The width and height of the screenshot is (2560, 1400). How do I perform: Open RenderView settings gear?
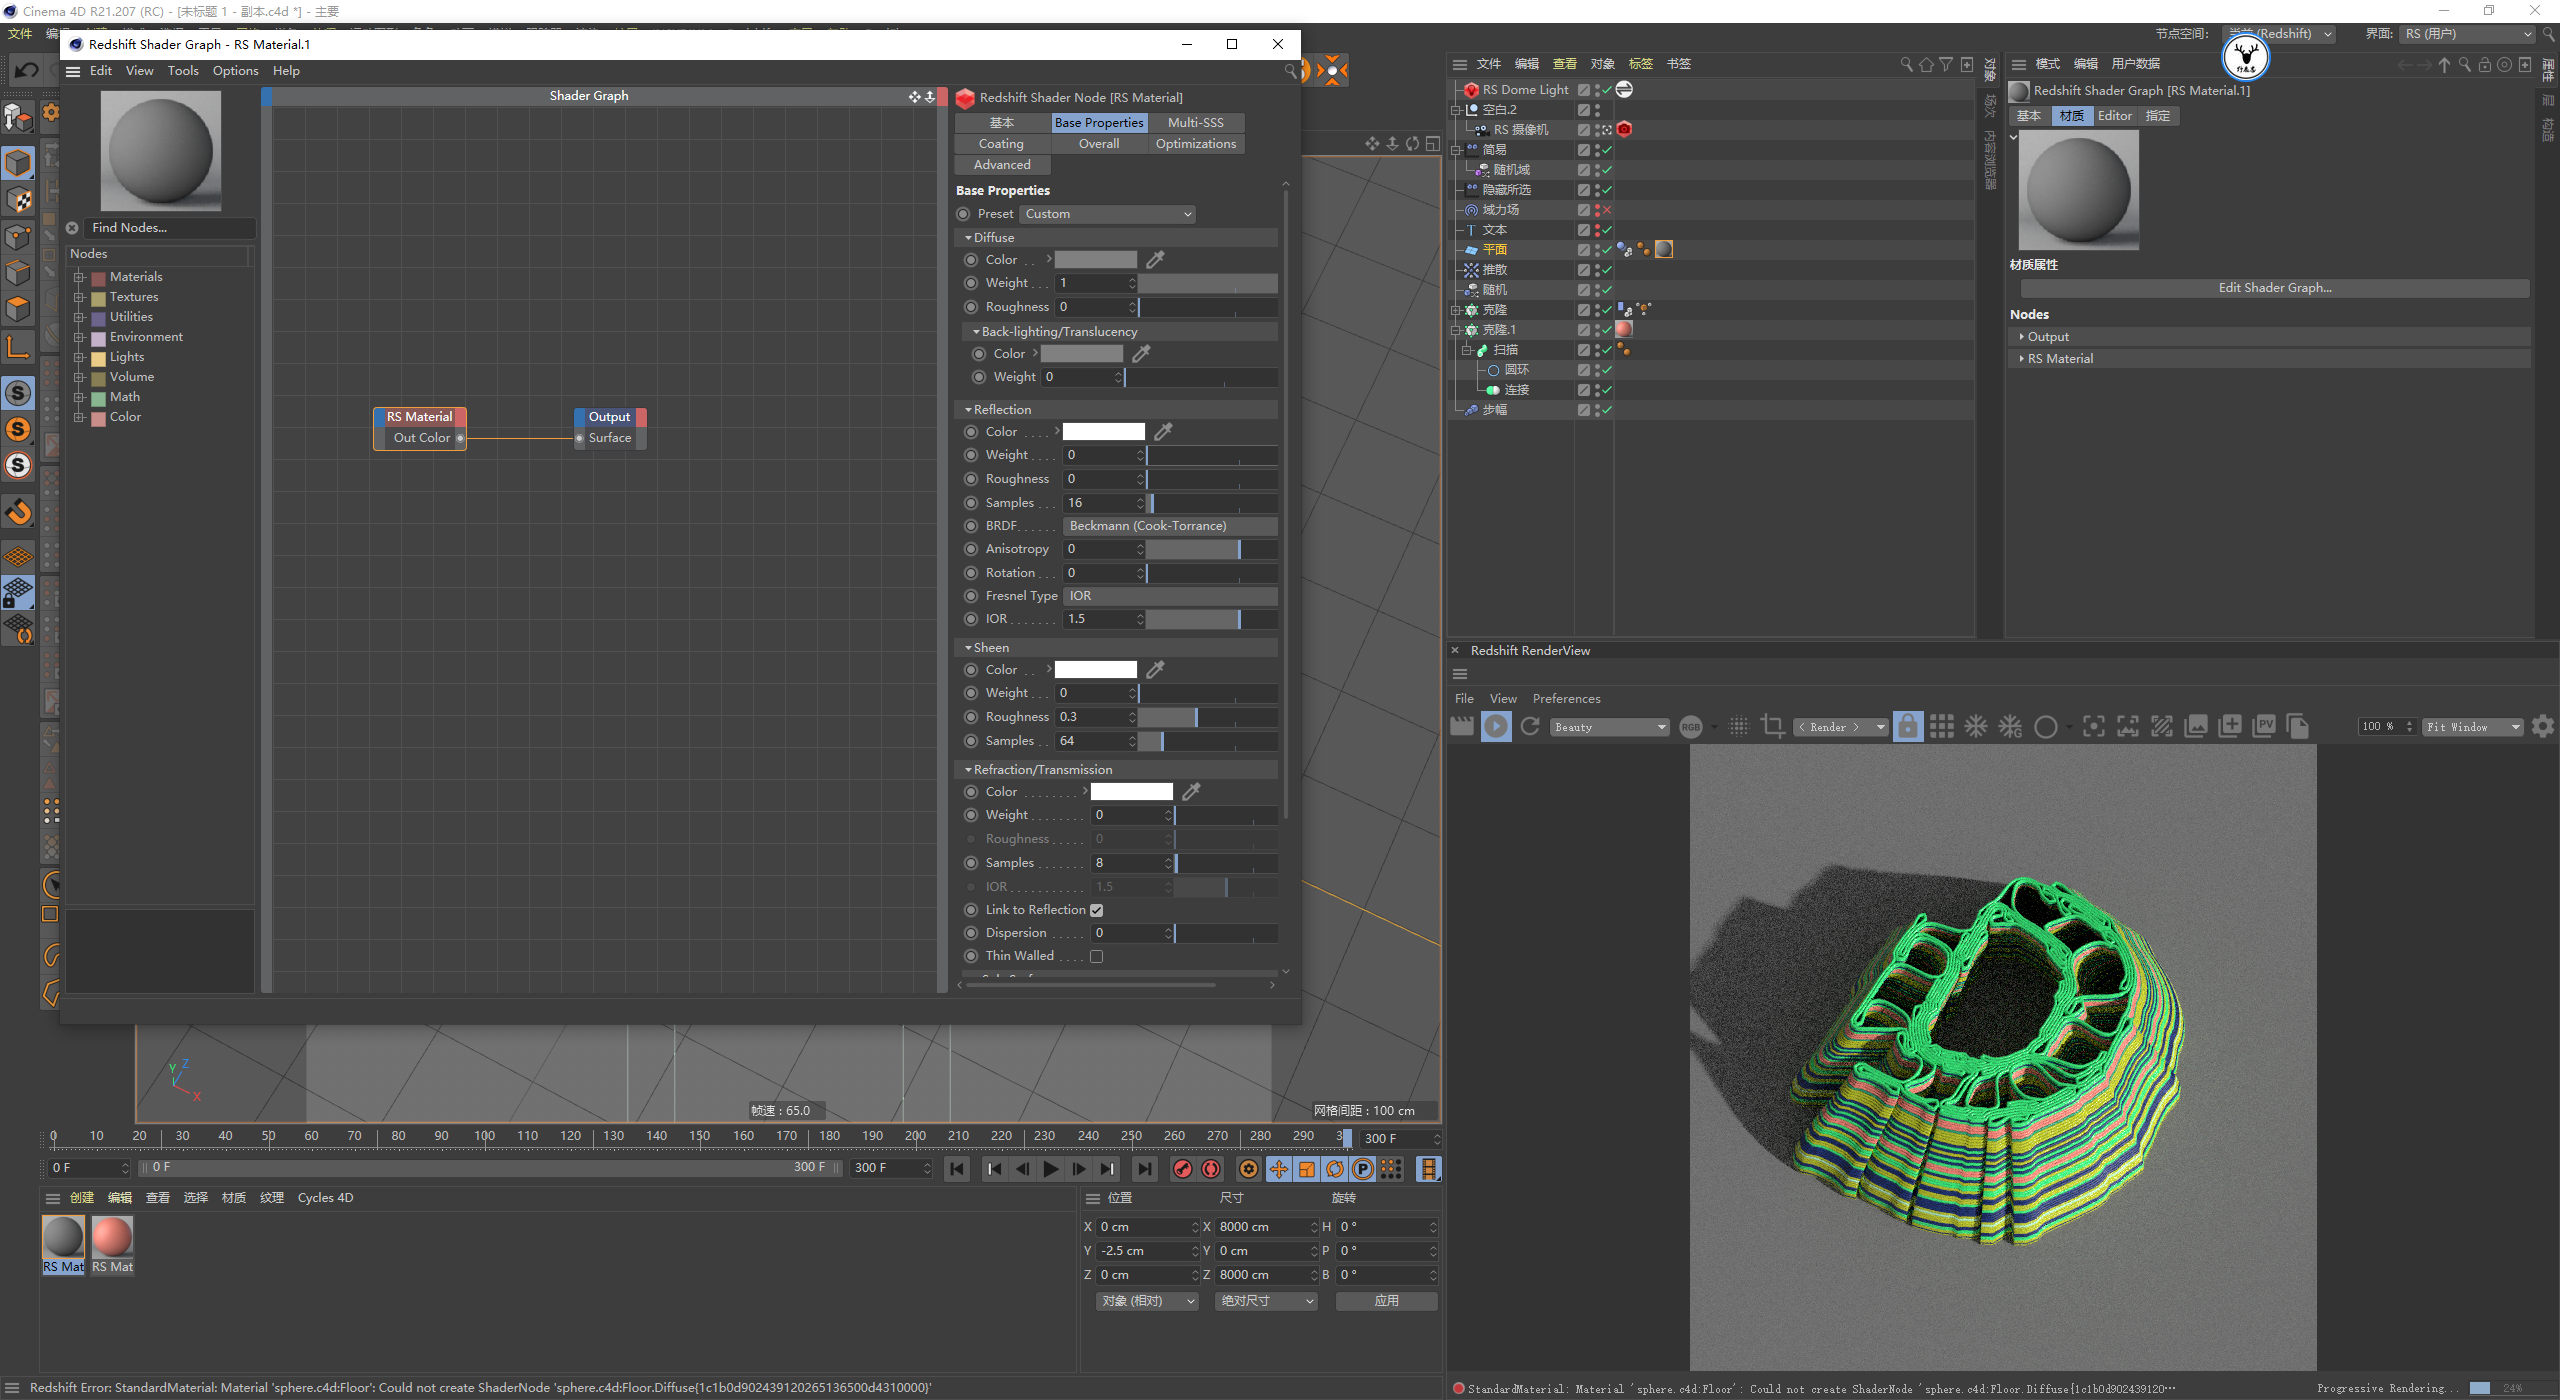(x=2543, y=727)
